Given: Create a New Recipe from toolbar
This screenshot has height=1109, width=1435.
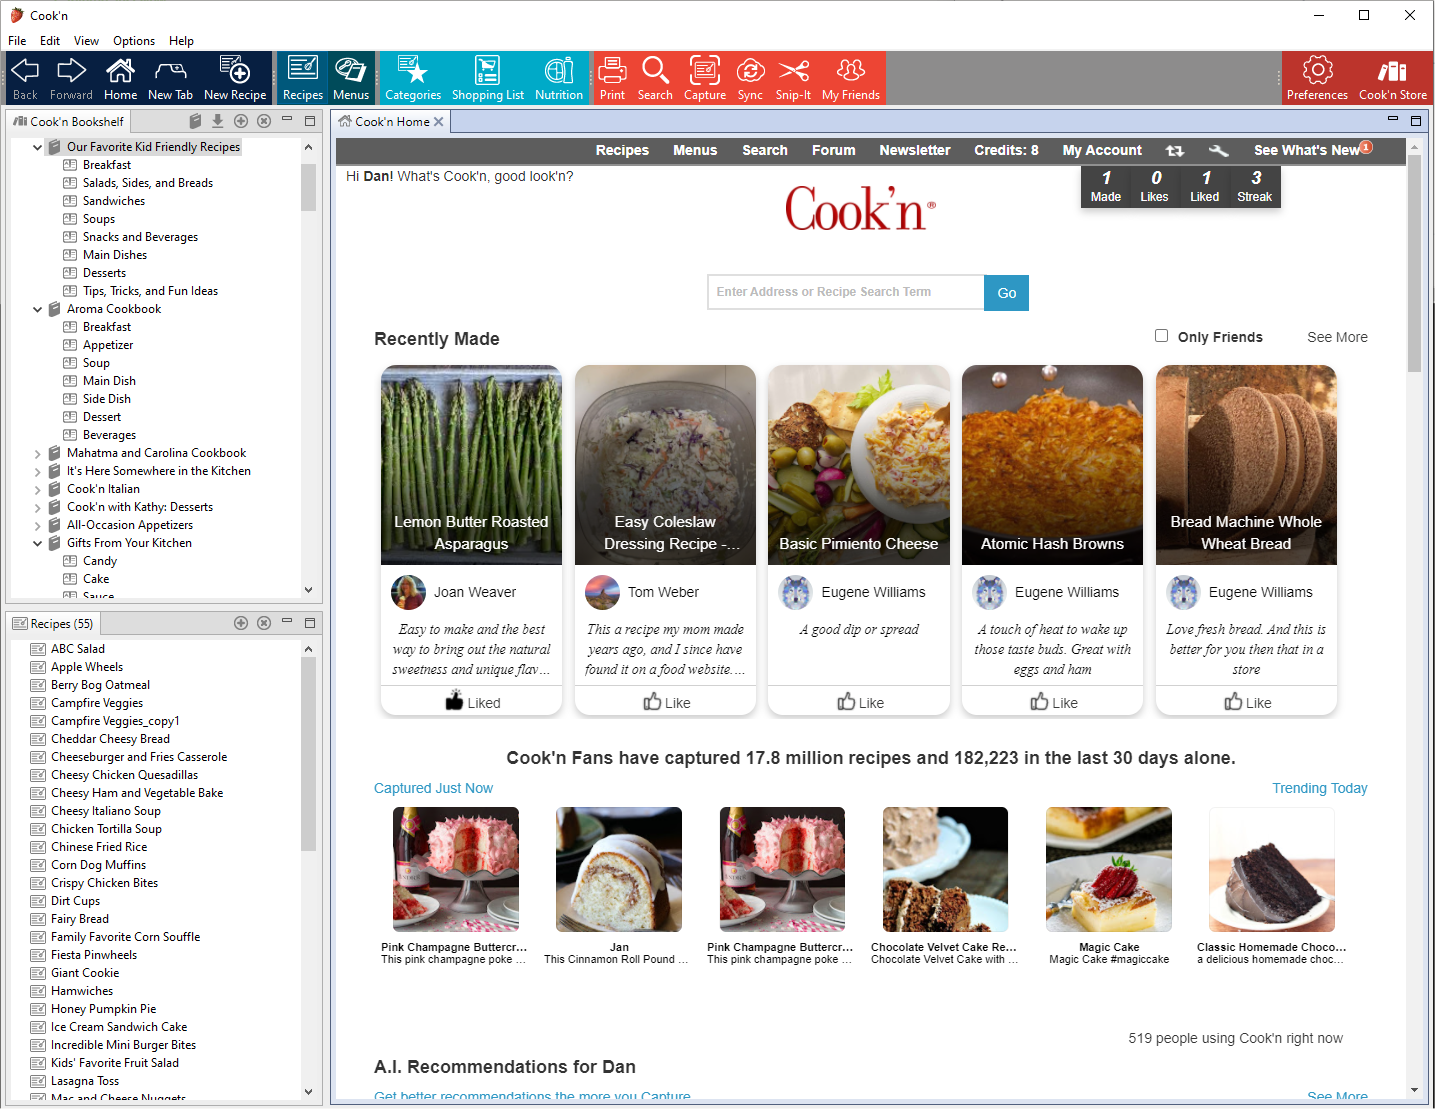Looking at the screenshot, I should click(235, 78).
